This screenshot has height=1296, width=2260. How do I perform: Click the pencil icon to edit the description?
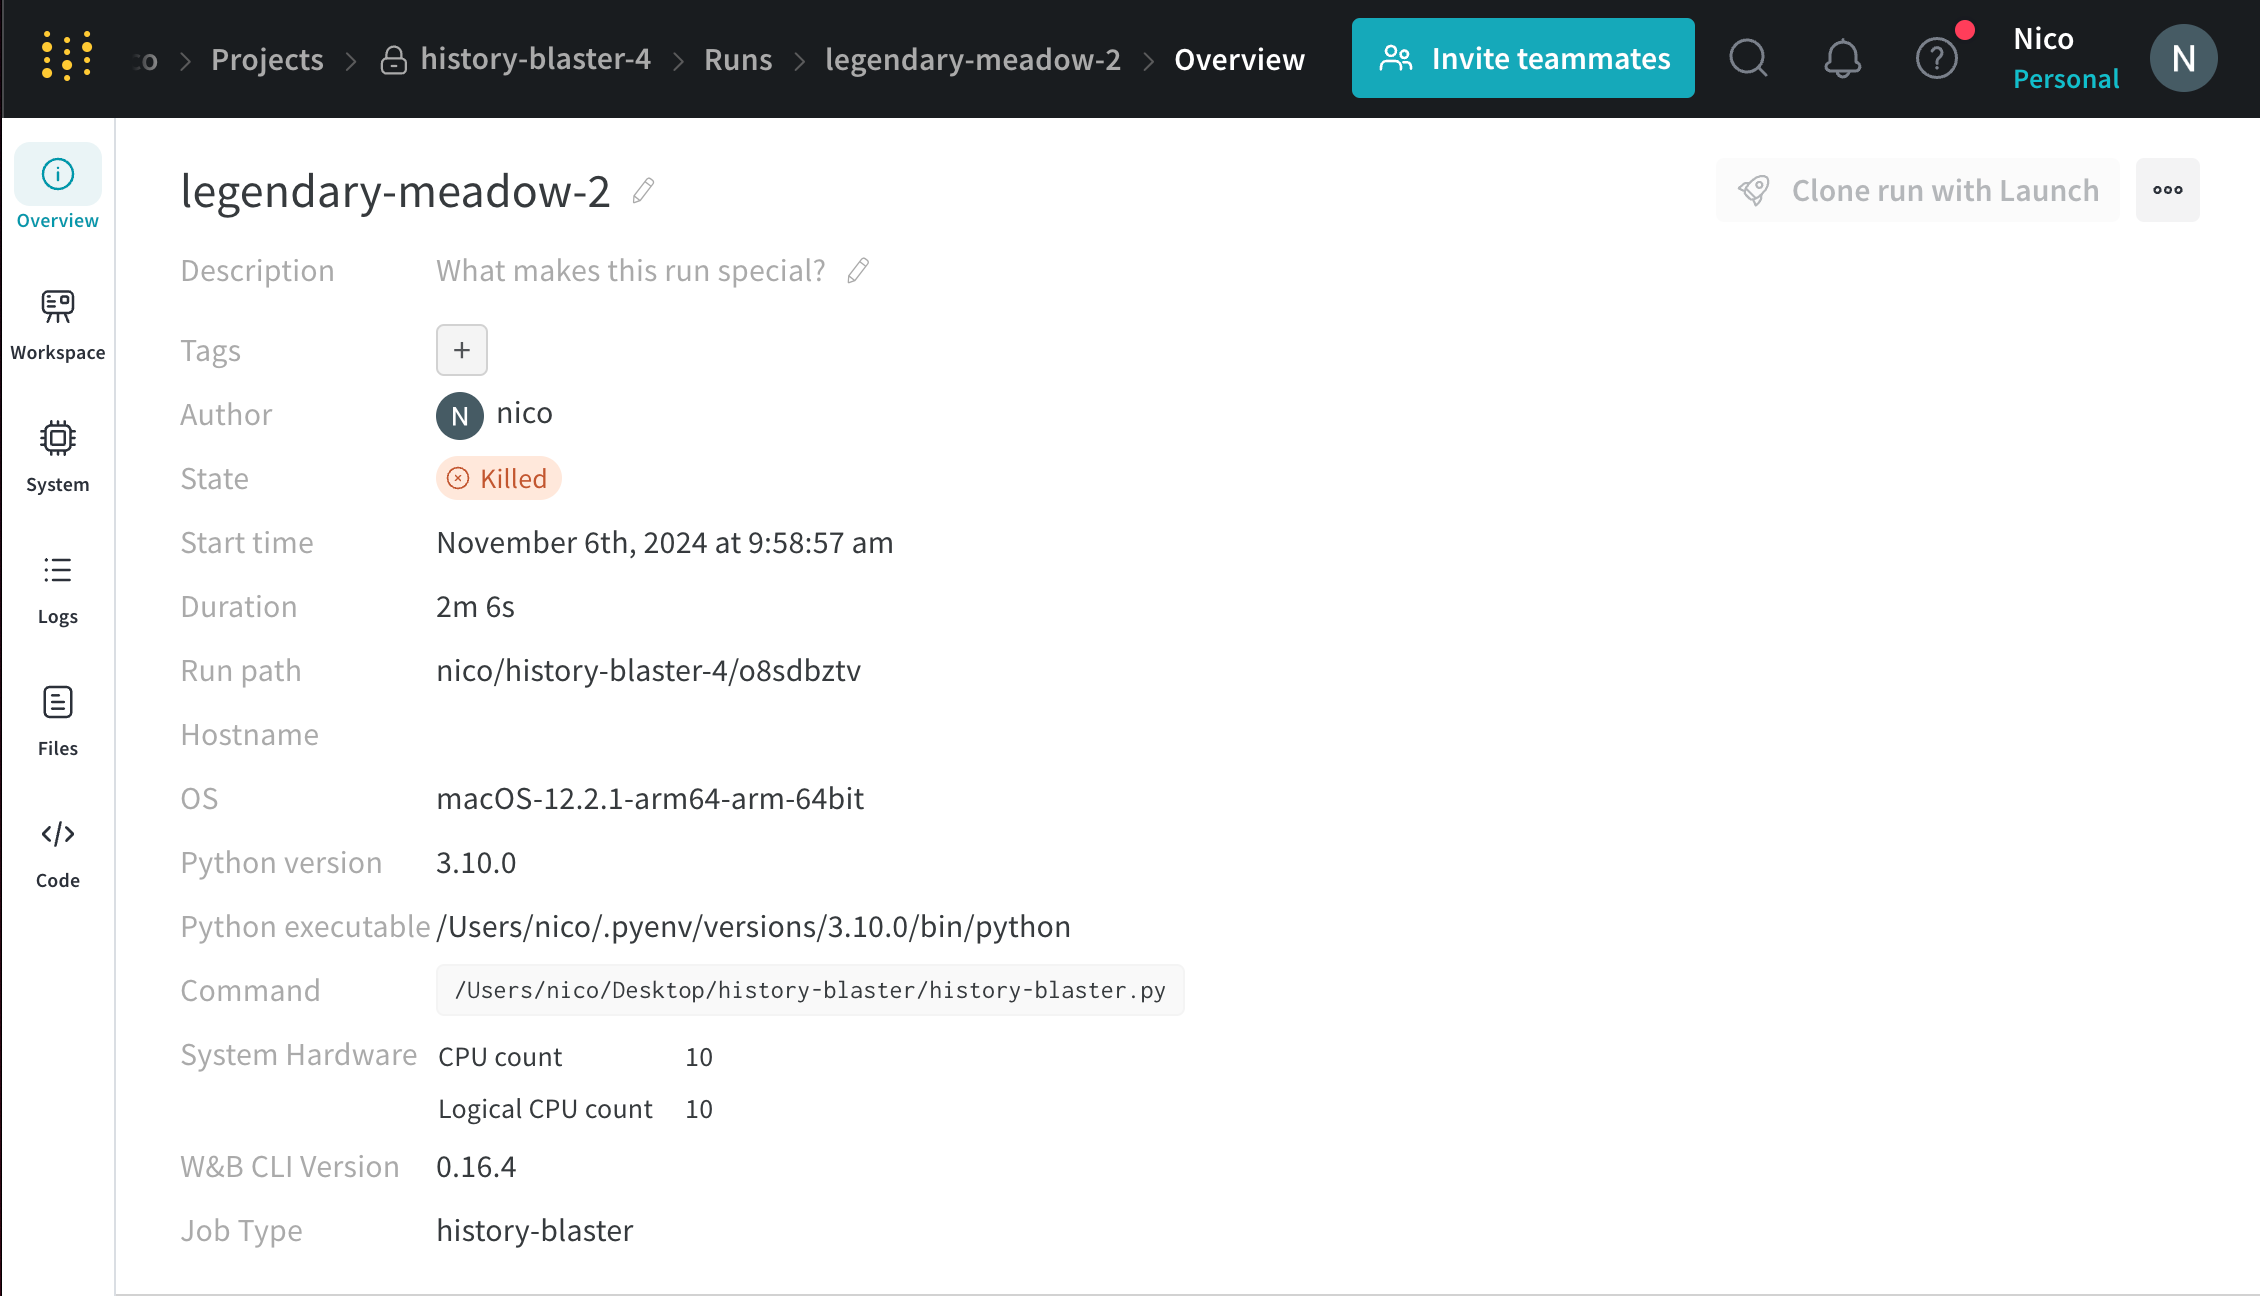click(x=858, y=271)
